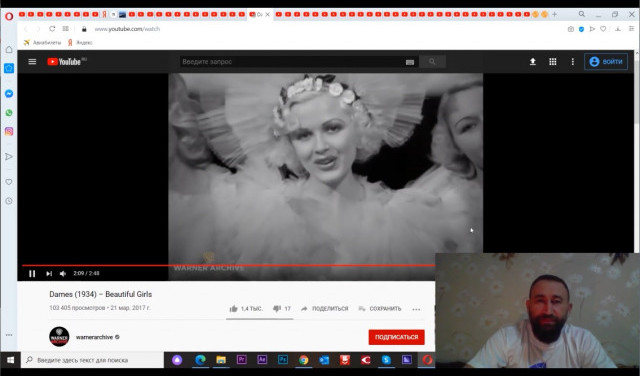Open the Windows Start menu

(11, 360)
